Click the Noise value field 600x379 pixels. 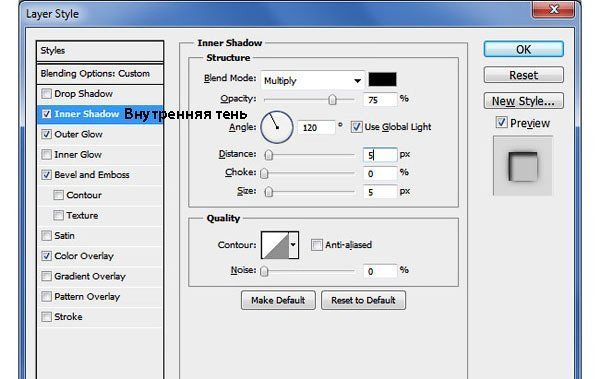click(380, 271)
